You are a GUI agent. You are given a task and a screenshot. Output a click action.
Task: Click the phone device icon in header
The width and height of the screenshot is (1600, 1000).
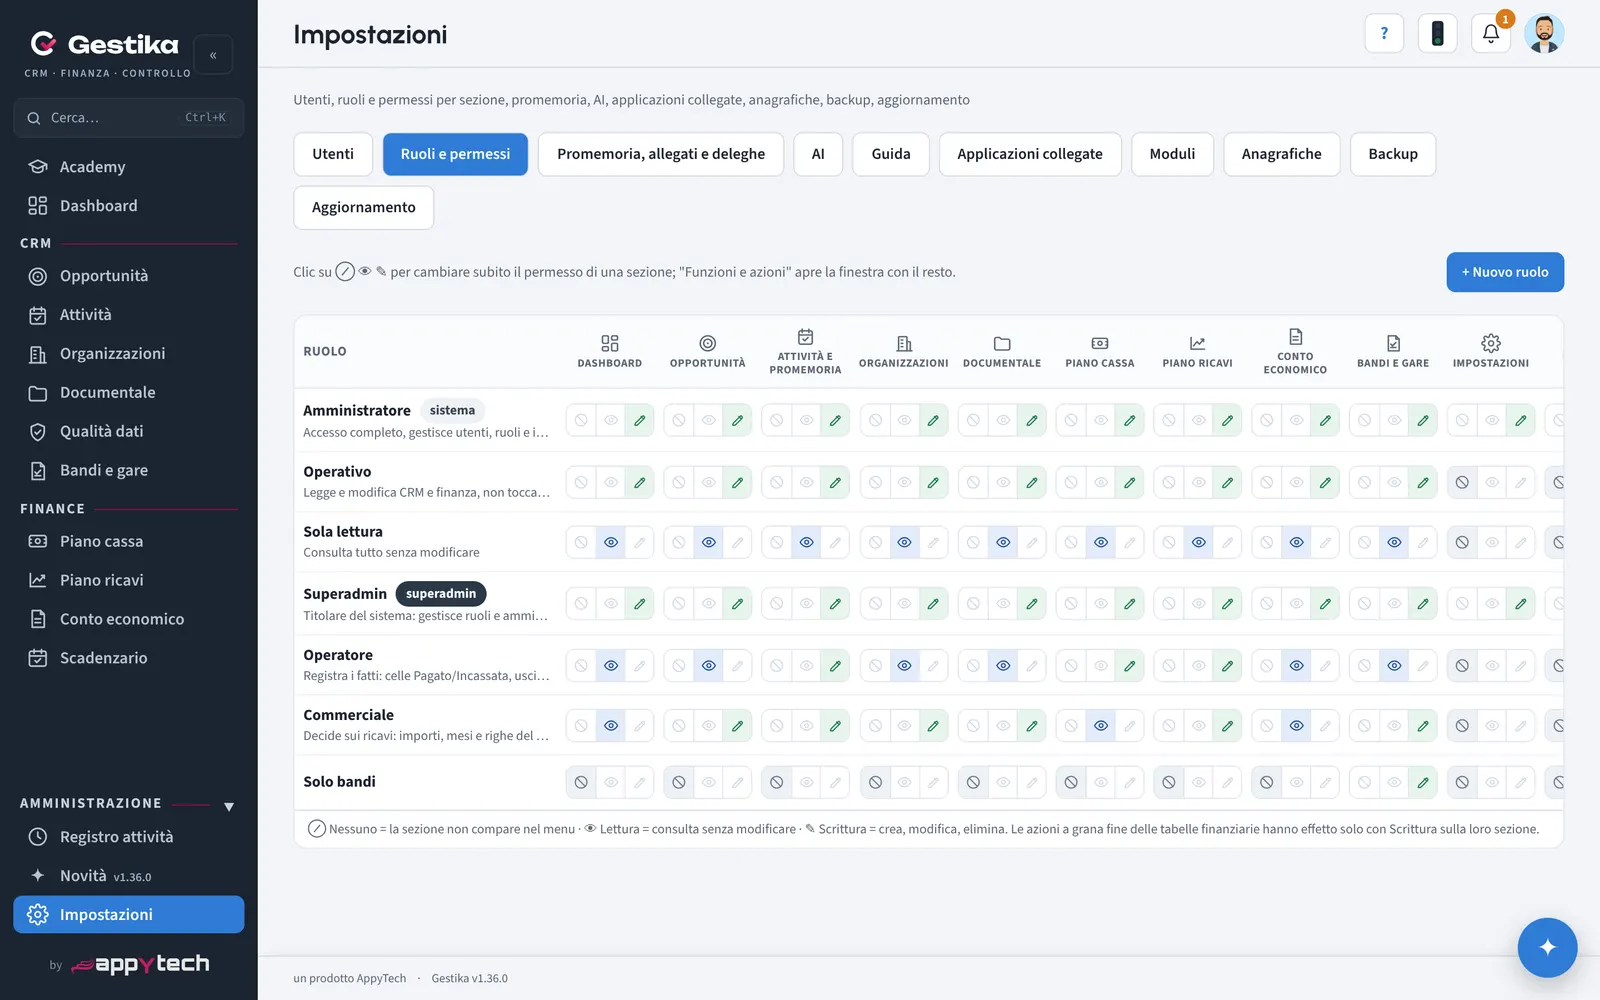click(x=1437, y=33)
